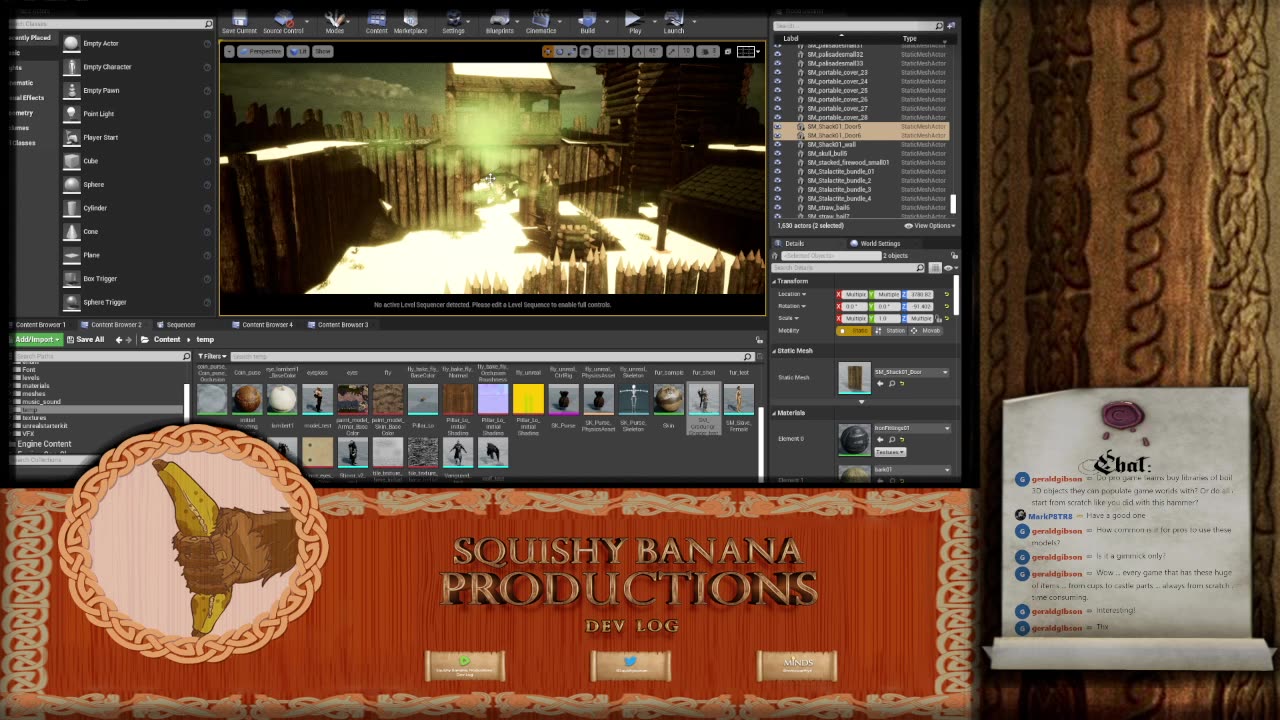Select the Player Start placement icon

(x=71, y=137)
